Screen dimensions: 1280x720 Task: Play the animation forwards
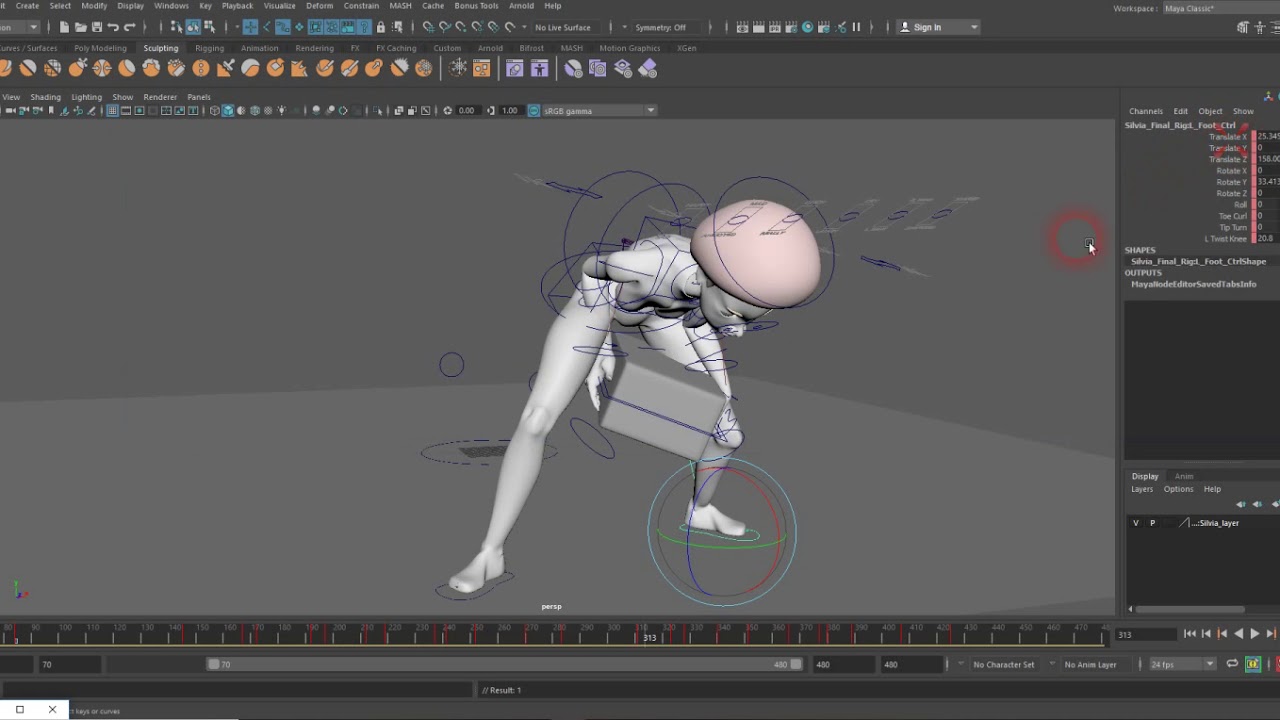coord(1255,634)
